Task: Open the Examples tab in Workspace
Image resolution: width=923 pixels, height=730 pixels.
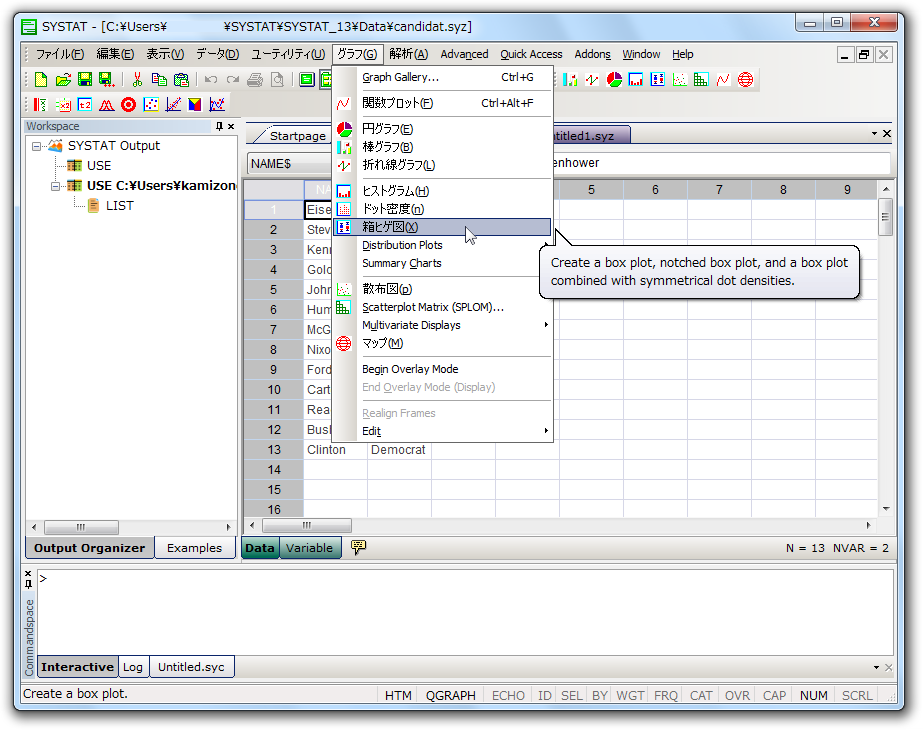Action: 194,548
